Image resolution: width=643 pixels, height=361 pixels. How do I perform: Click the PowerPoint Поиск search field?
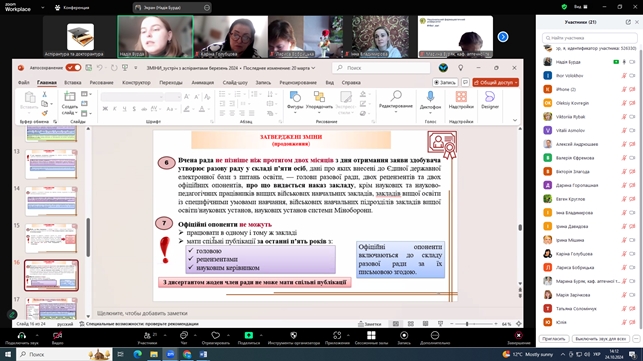381,68
